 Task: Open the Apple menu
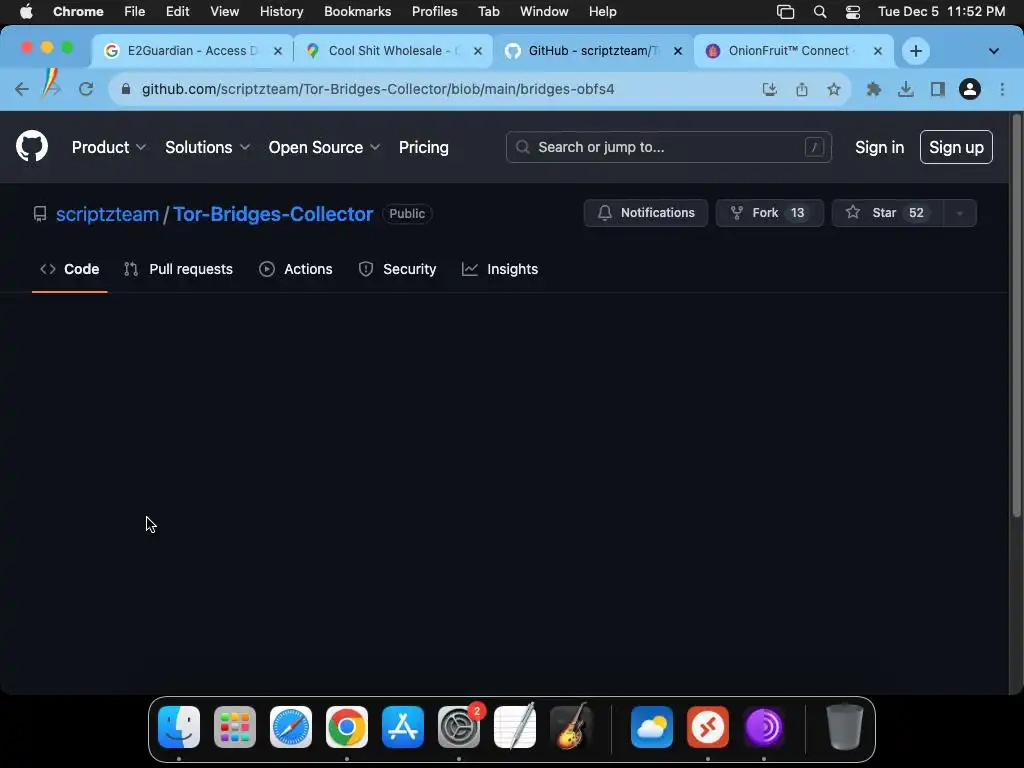(x=26, y=12)
